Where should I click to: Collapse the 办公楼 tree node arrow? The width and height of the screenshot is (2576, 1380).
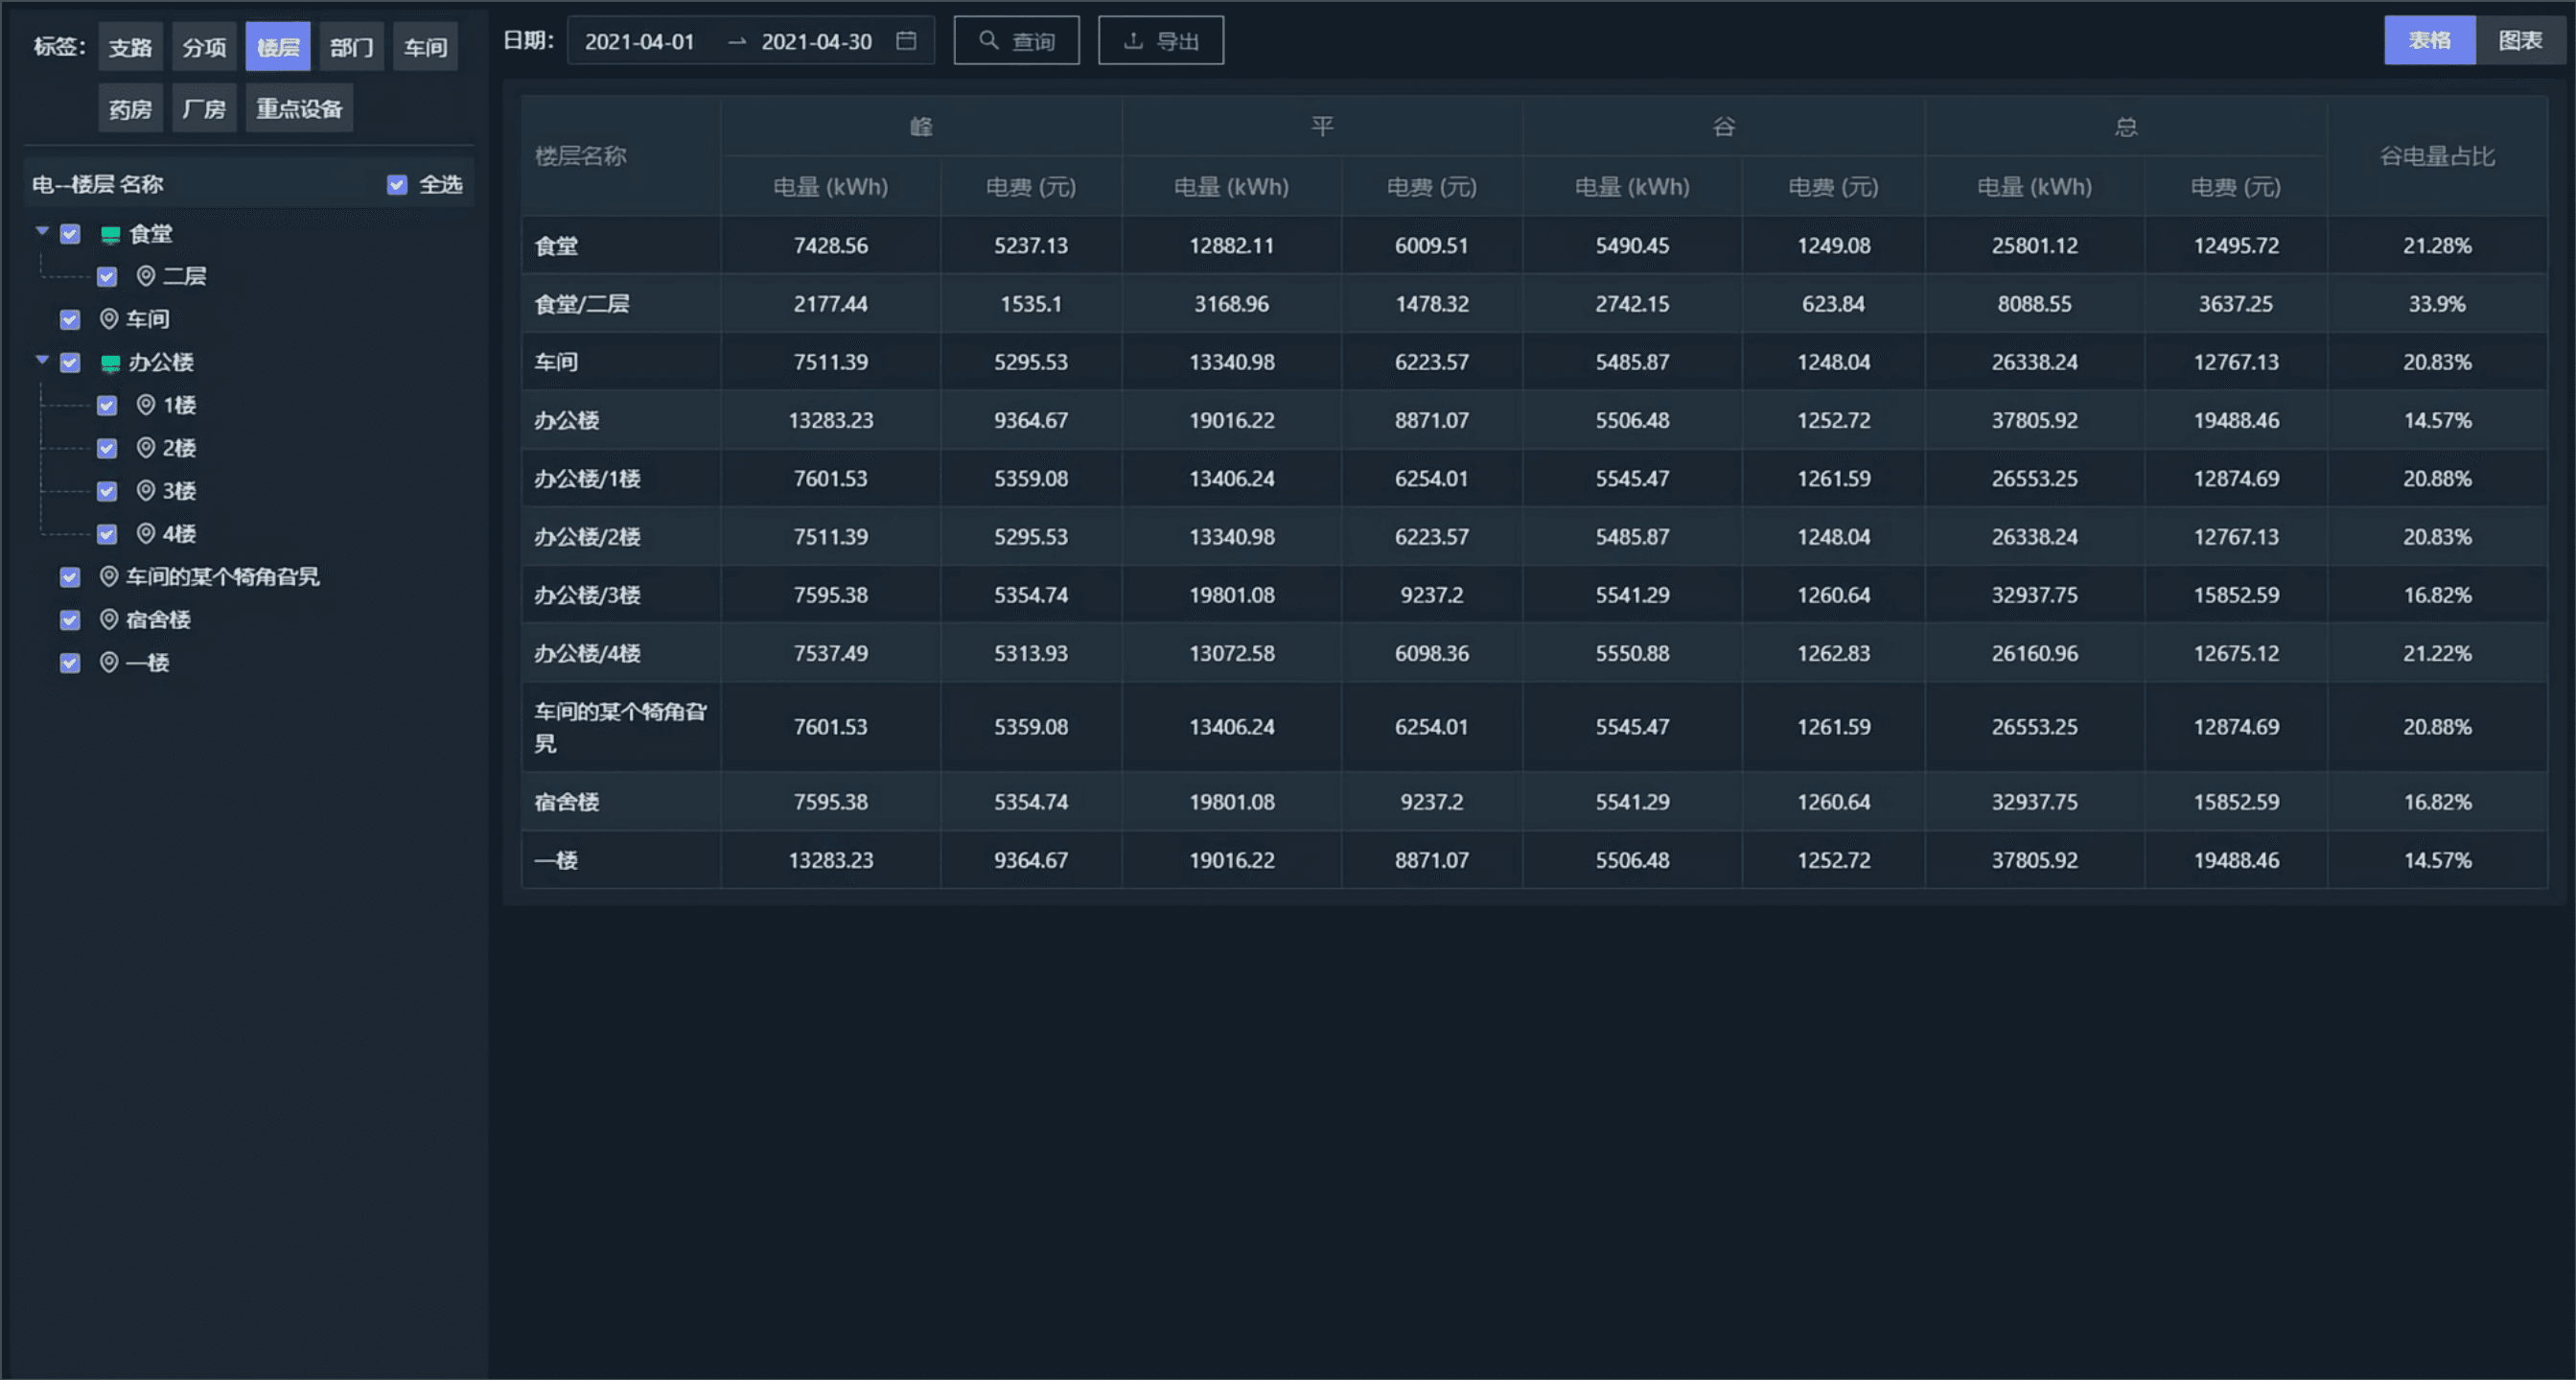coord(42,361)
